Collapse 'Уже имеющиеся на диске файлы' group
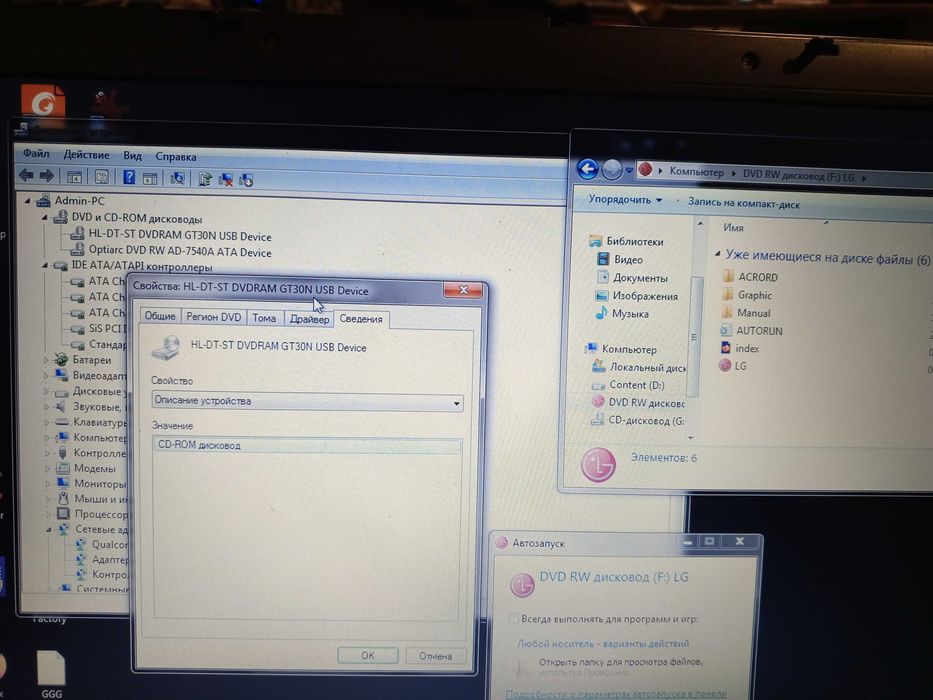The image size is (933, 700). pos(718,254)
